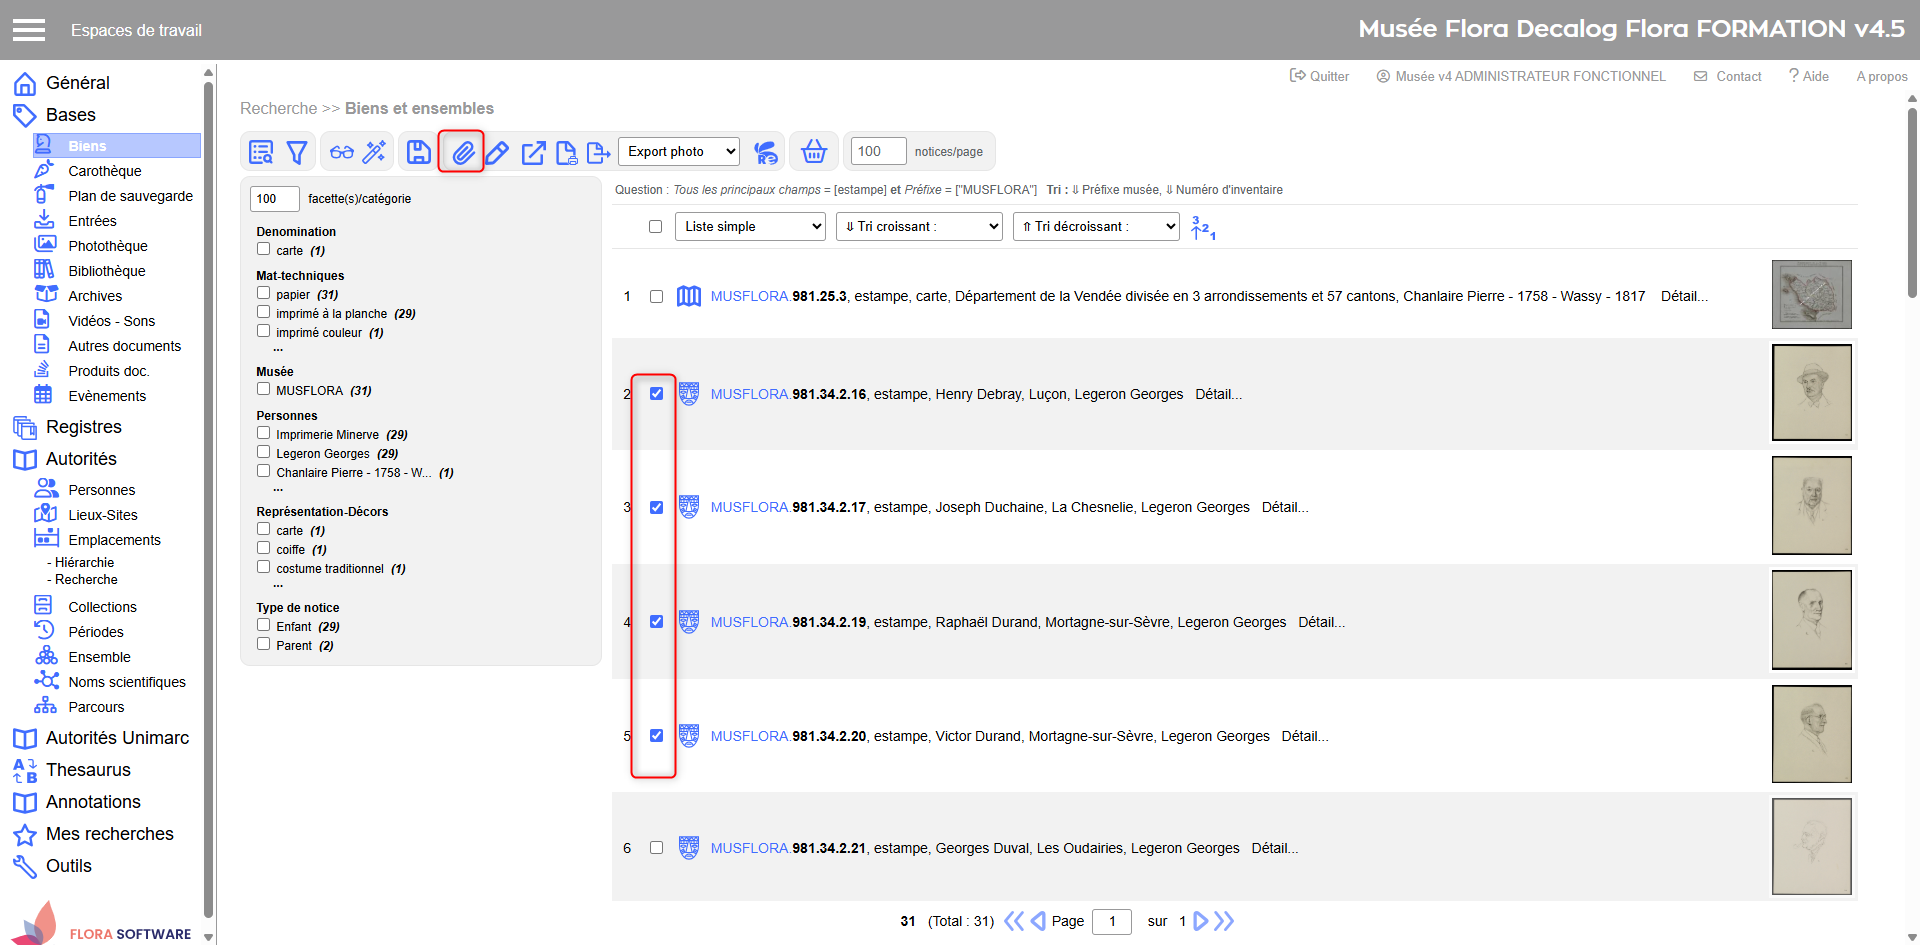Click the funnel filter icon

pyautogui.click(x=297, y=152)
